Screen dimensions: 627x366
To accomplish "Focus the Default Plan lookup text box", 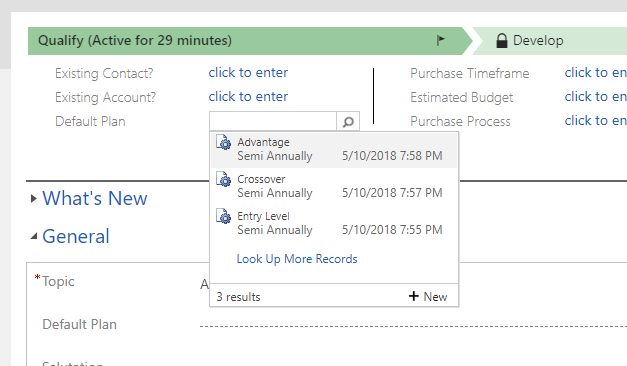I will 273,122.
